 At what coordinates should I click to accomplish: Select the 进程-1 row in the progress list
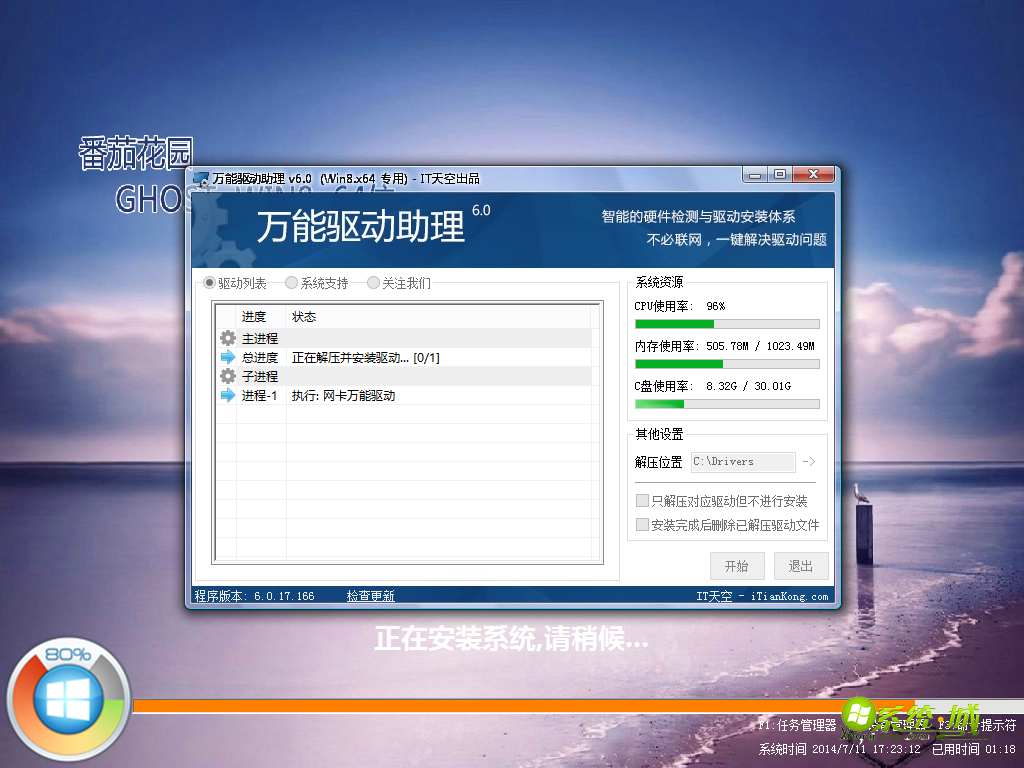(x=330, y=395)
